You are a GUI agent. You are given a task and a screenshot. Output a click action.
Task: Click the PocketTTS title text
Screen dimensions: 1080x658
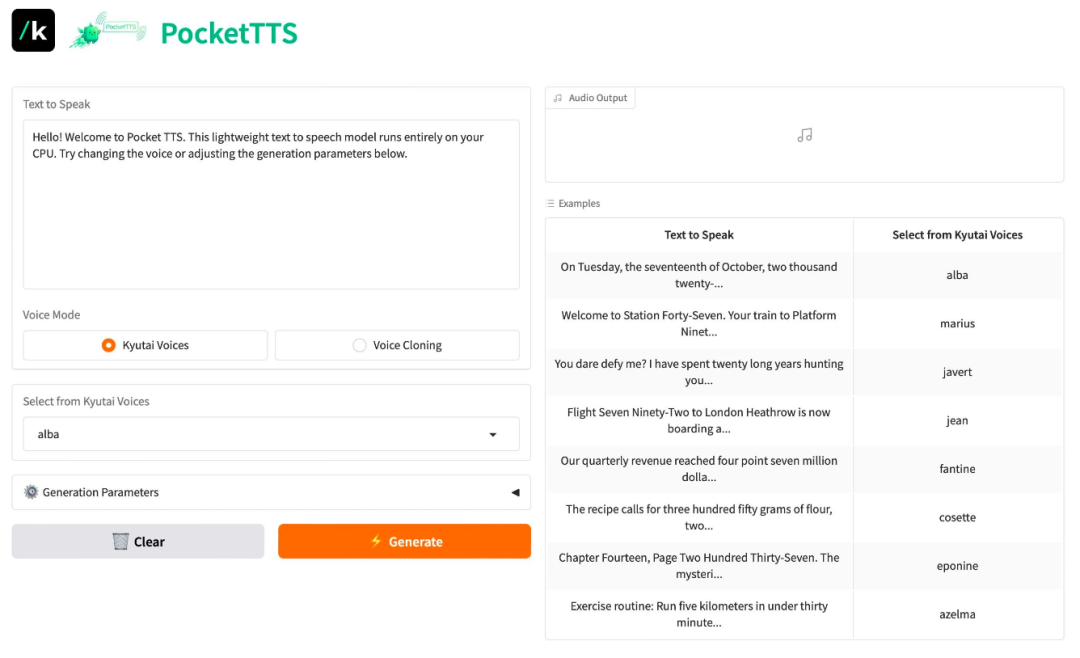pos(229,33)
